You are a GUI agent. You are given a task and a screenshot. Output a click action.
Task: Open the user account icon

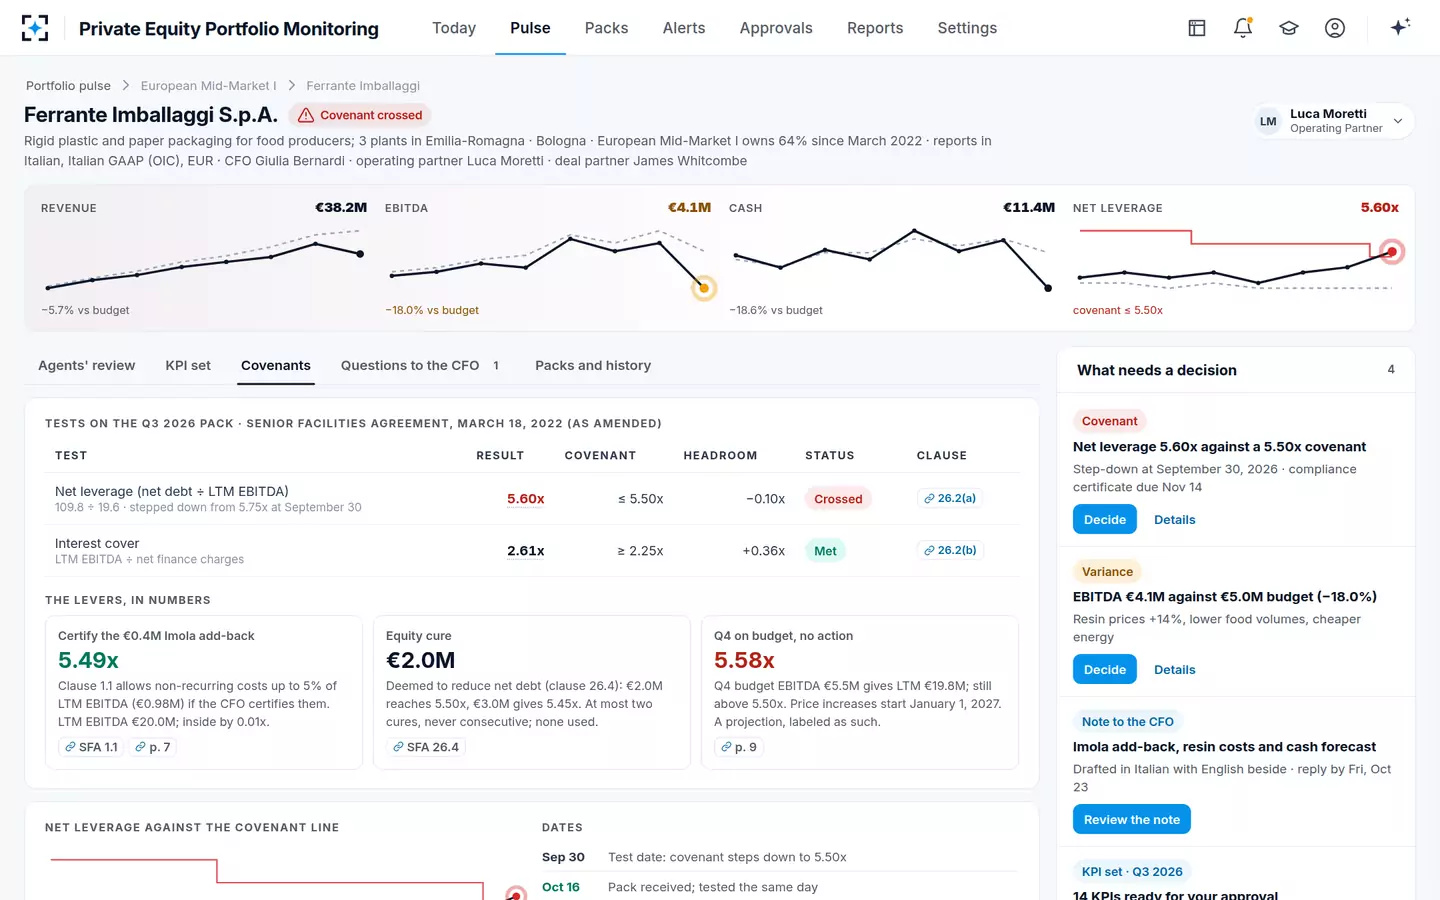(1335, 28)
